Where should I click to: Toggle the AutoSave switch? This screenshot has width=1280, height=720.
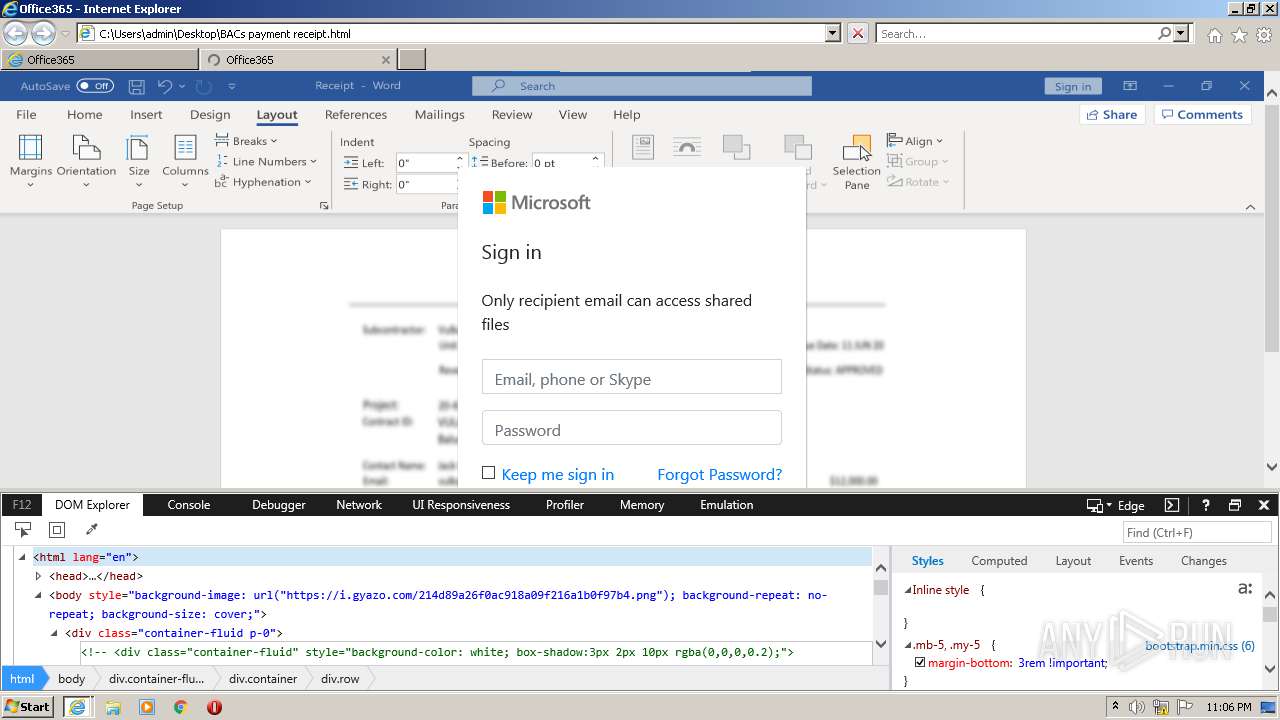(95, 86)
